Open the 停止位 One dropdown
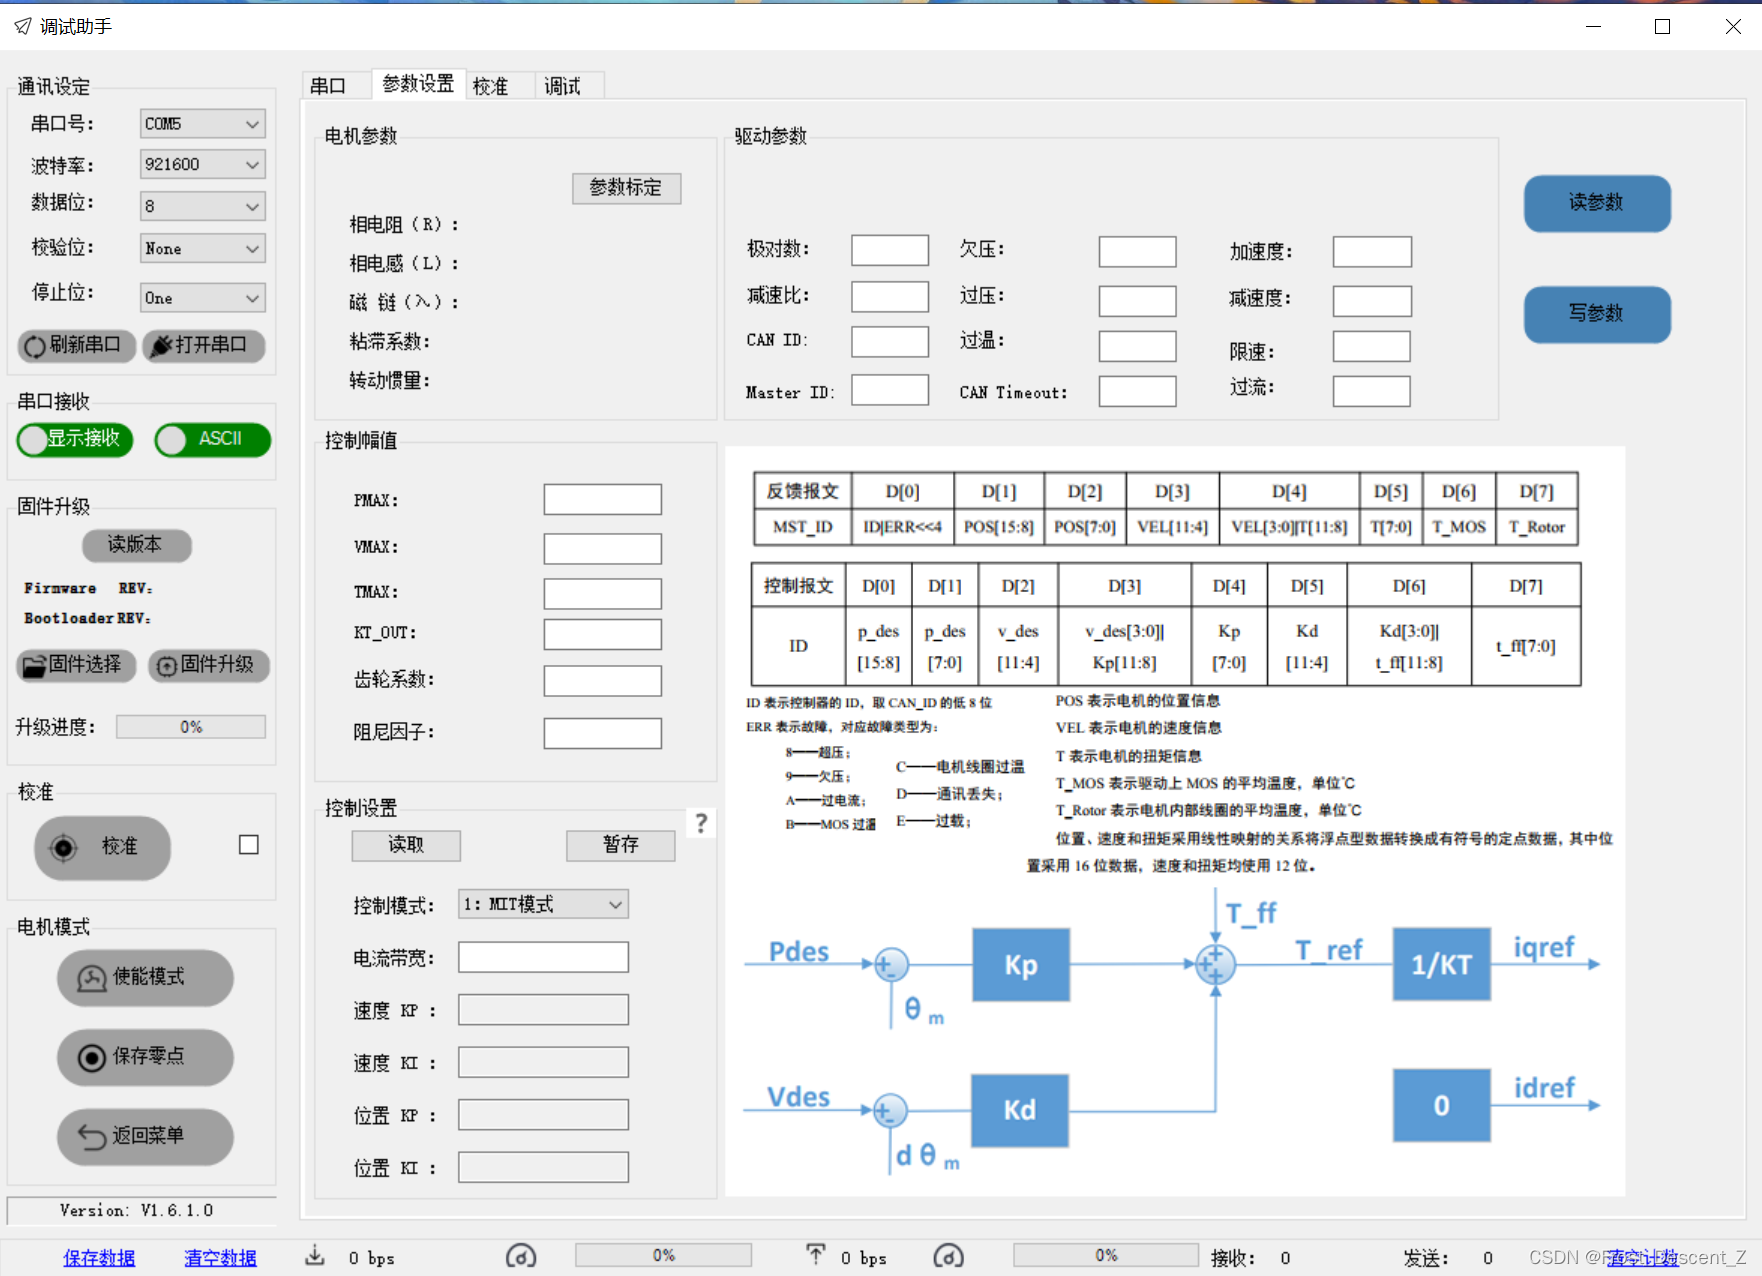Image resolution: width=1762 pixels, height=1276 pixels. 203,298
